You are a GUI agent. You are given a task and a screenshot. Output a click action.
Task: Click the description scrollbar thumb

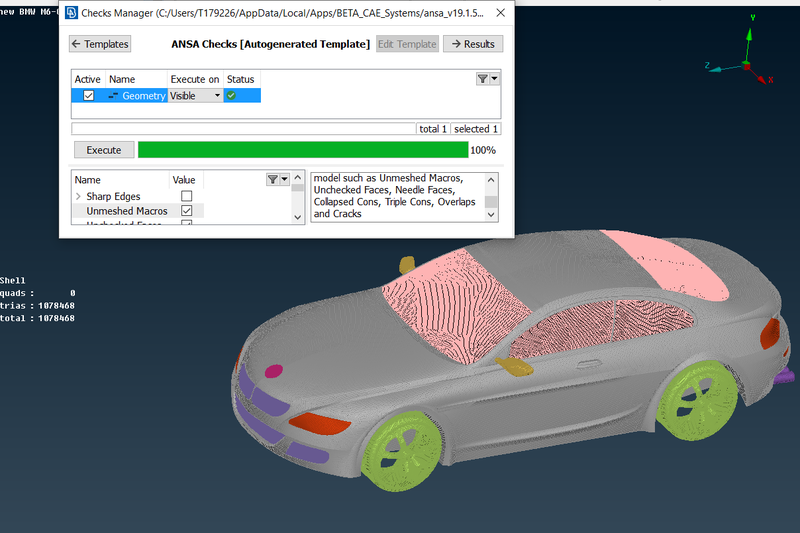pyautogui.click(x=491, y=201)
